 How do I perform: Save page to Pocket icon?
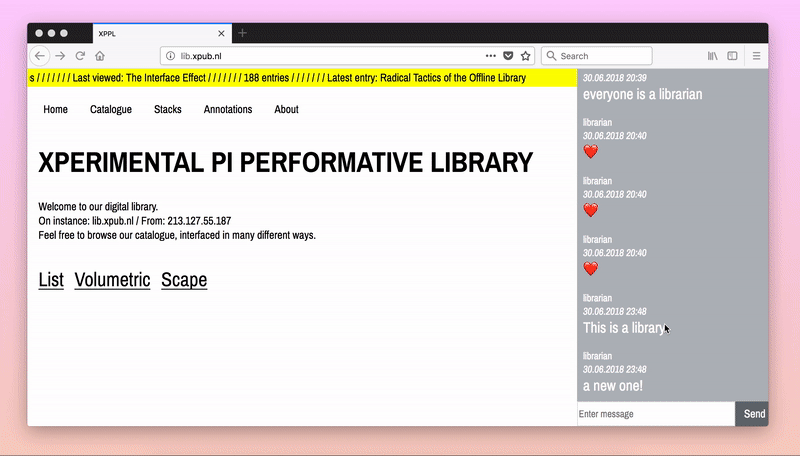point(508,56)
